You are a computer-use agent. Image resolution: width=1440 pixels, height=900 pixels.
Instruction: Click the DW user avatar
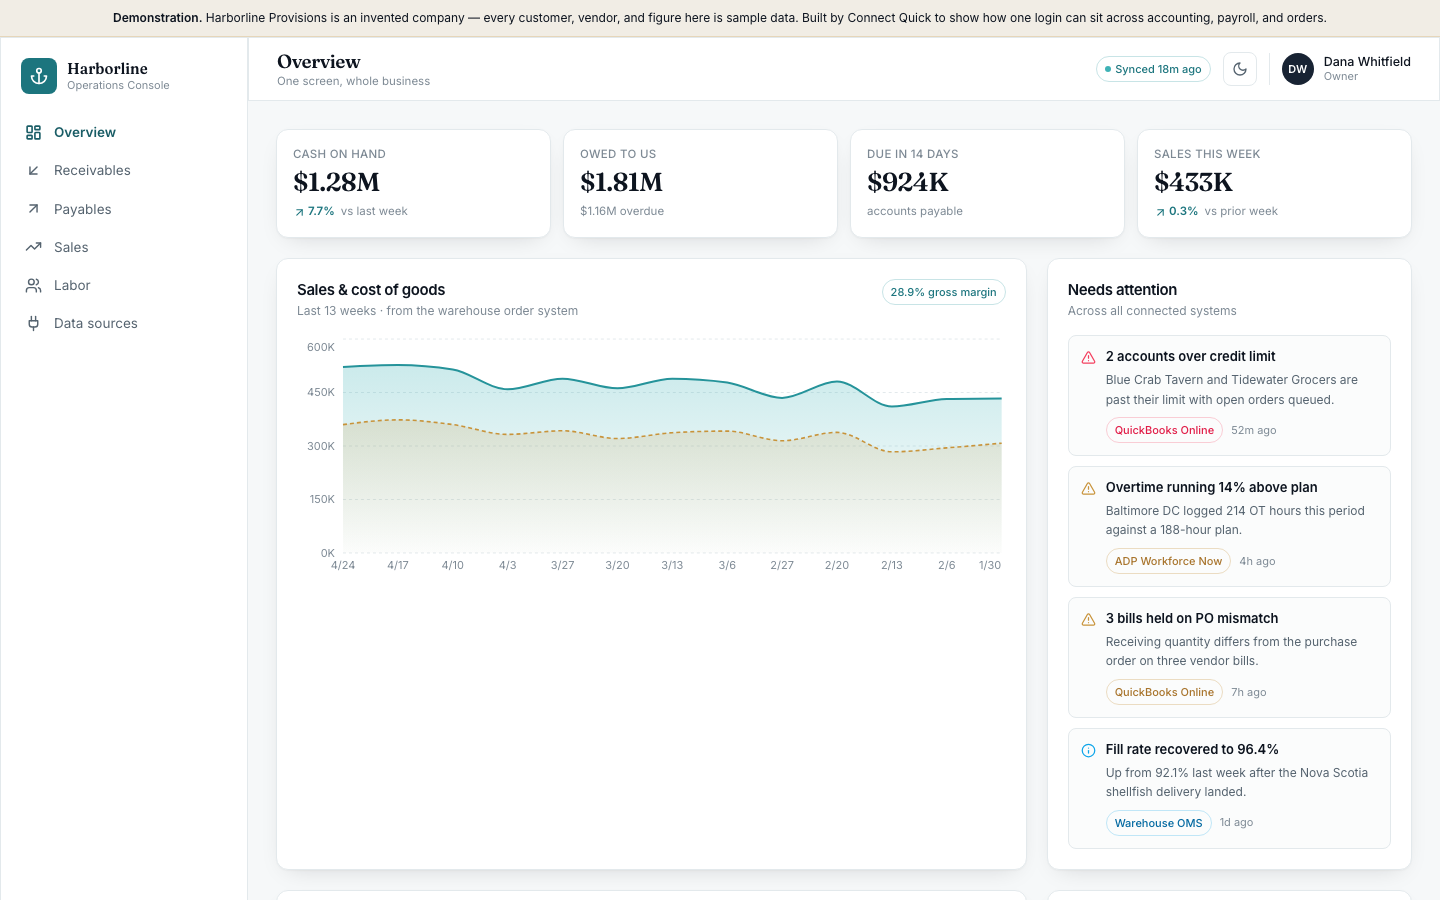coord(1298,69)
